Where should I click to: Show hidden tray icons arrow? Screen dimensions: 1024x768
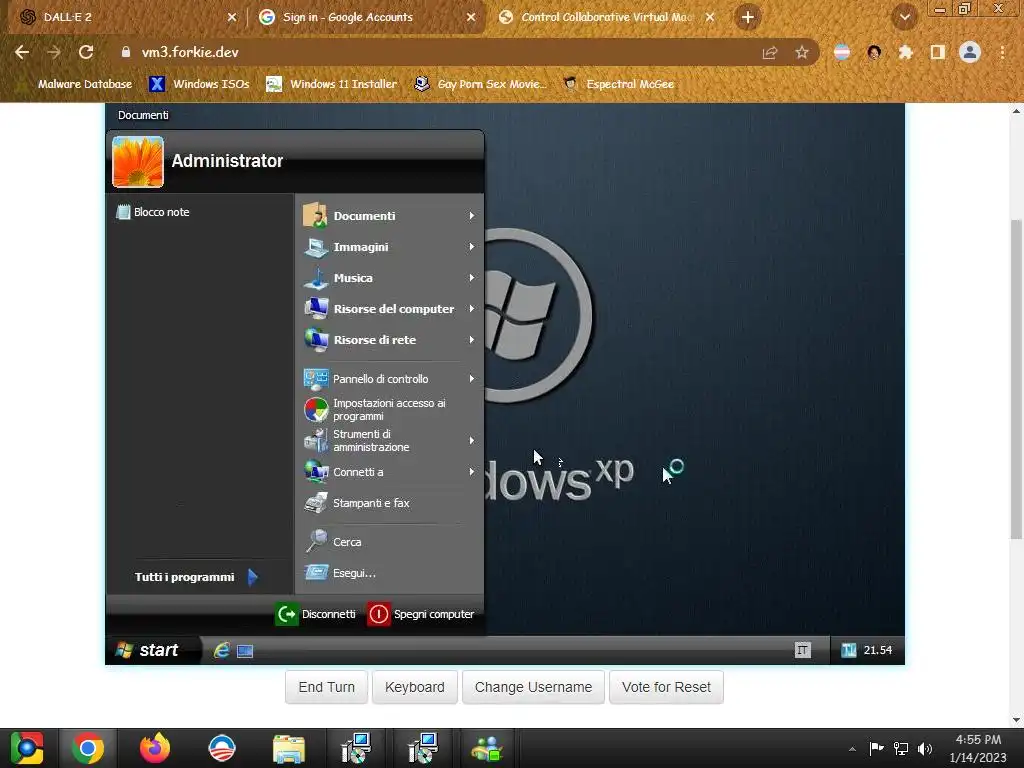(x=852, y=749)
